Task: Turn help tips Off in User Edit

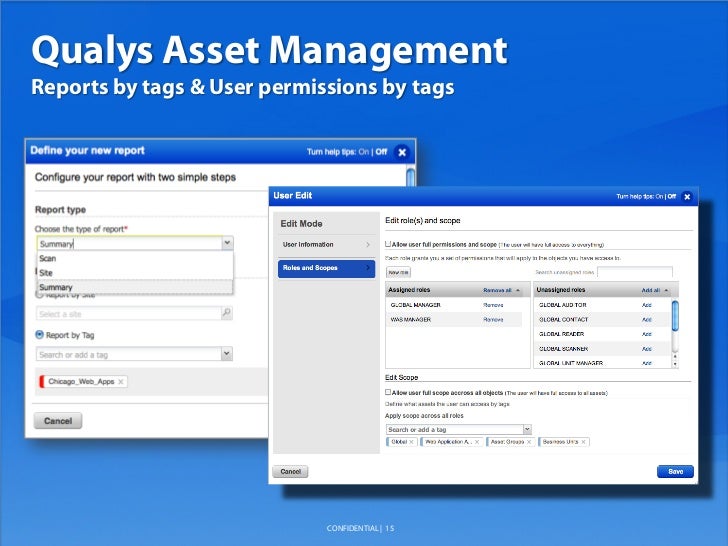Action: coord(672,196)
